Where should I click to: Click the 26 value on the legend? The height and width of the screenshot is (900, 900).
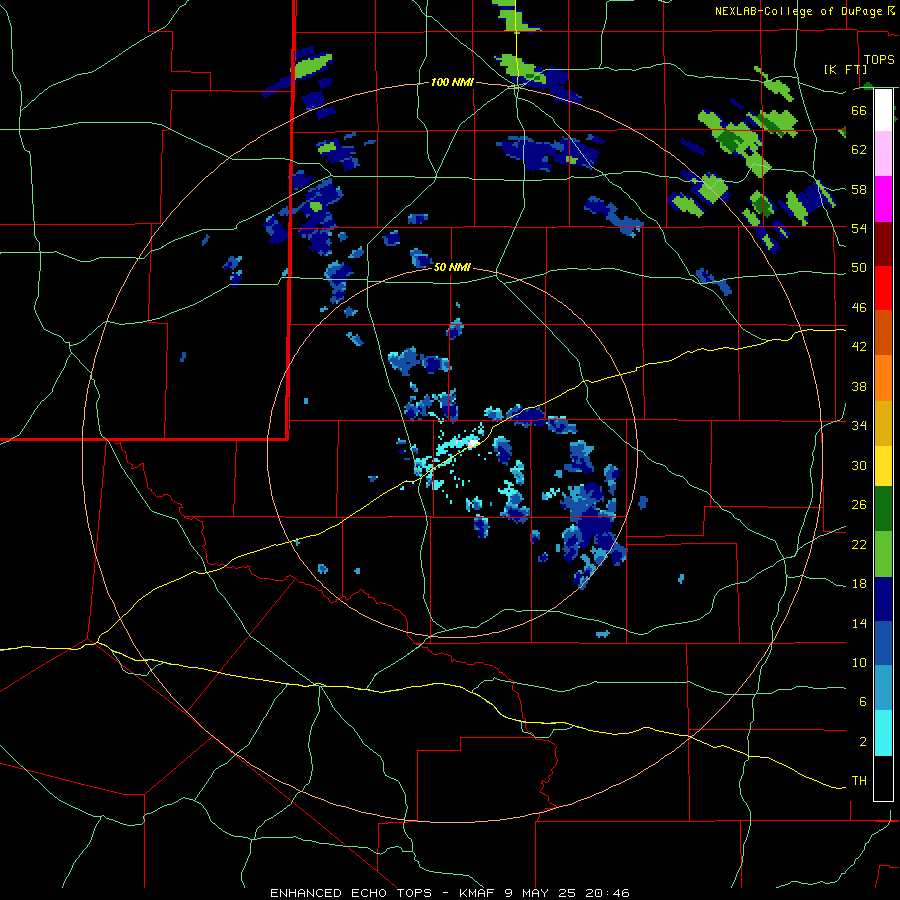tap(859, 505)
